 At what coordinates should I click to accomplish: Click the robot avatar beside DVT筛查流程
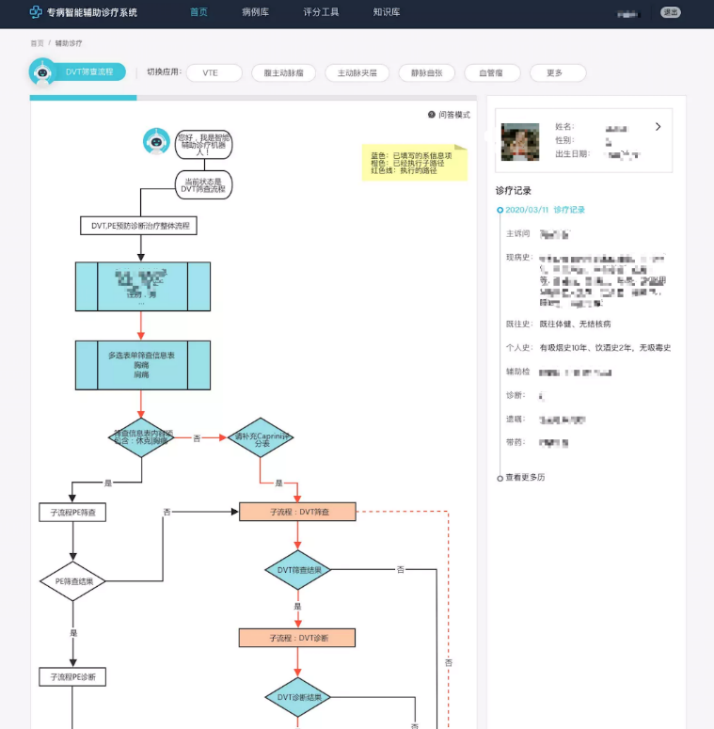tap(43, 72)
